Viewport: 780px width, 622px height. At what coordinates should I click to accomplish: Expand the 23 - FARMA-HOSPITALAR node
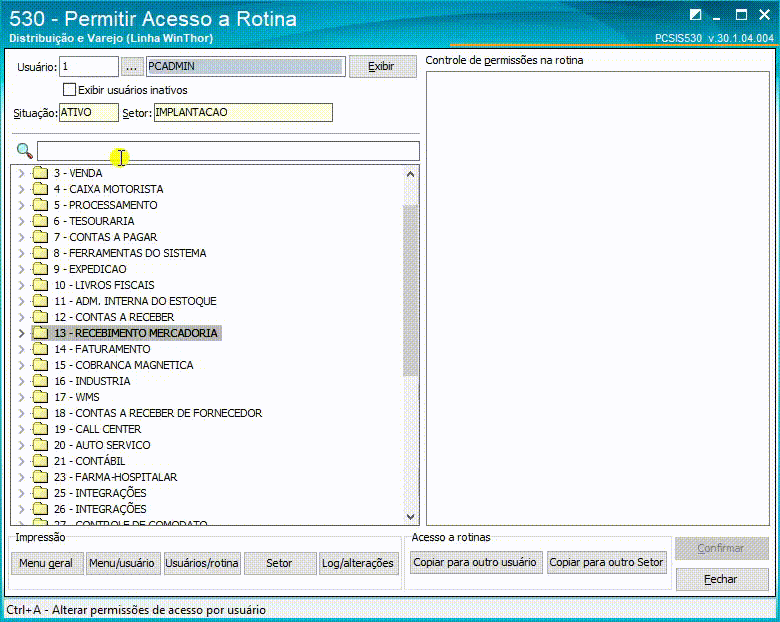click(21, 477)
